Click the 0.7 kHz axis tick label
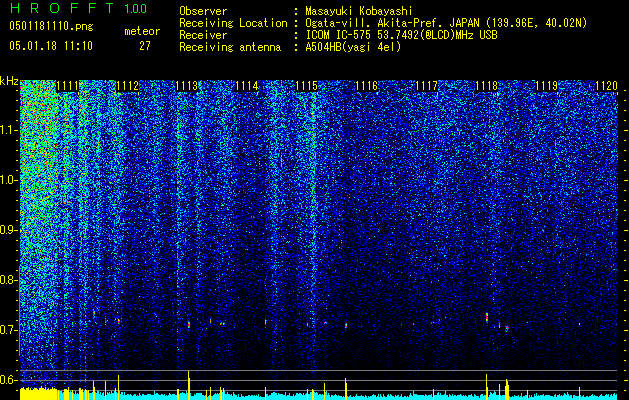629x400 pixels. 9,330
